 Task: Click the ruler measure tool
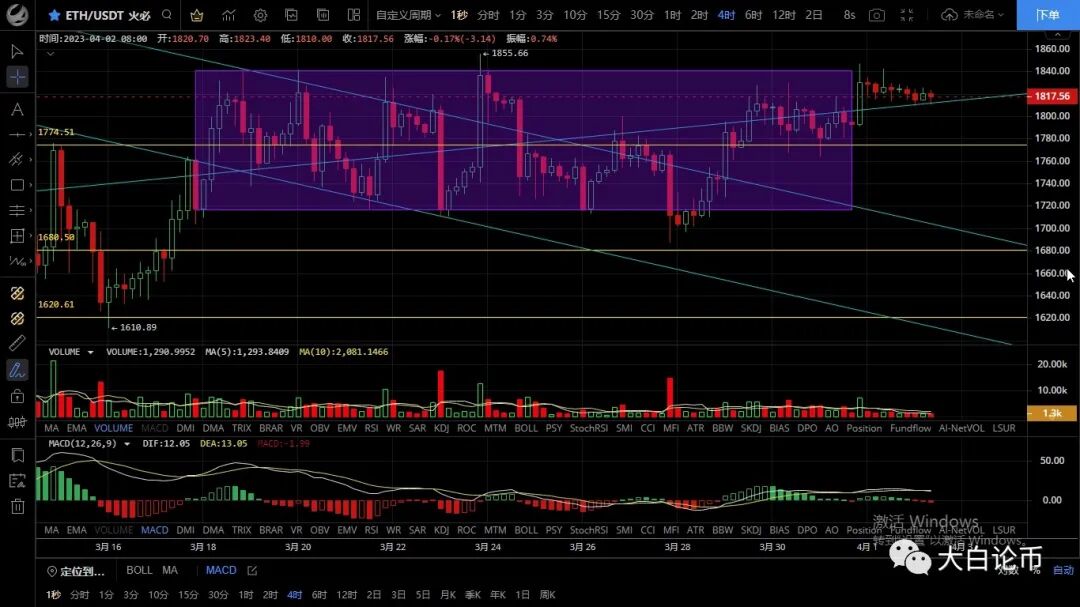click(x=17, y=343)
